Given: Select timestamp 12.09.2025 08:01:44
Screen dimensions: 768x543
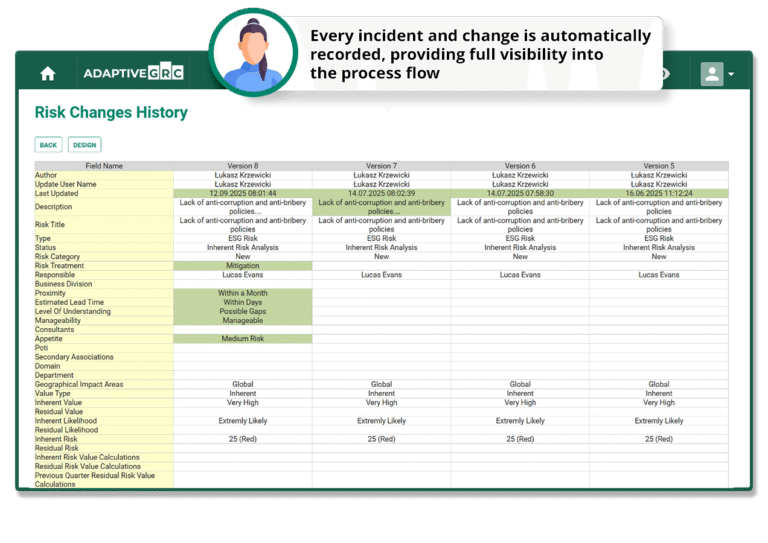Looking at the screenshot, I should (x=242, y=193).
